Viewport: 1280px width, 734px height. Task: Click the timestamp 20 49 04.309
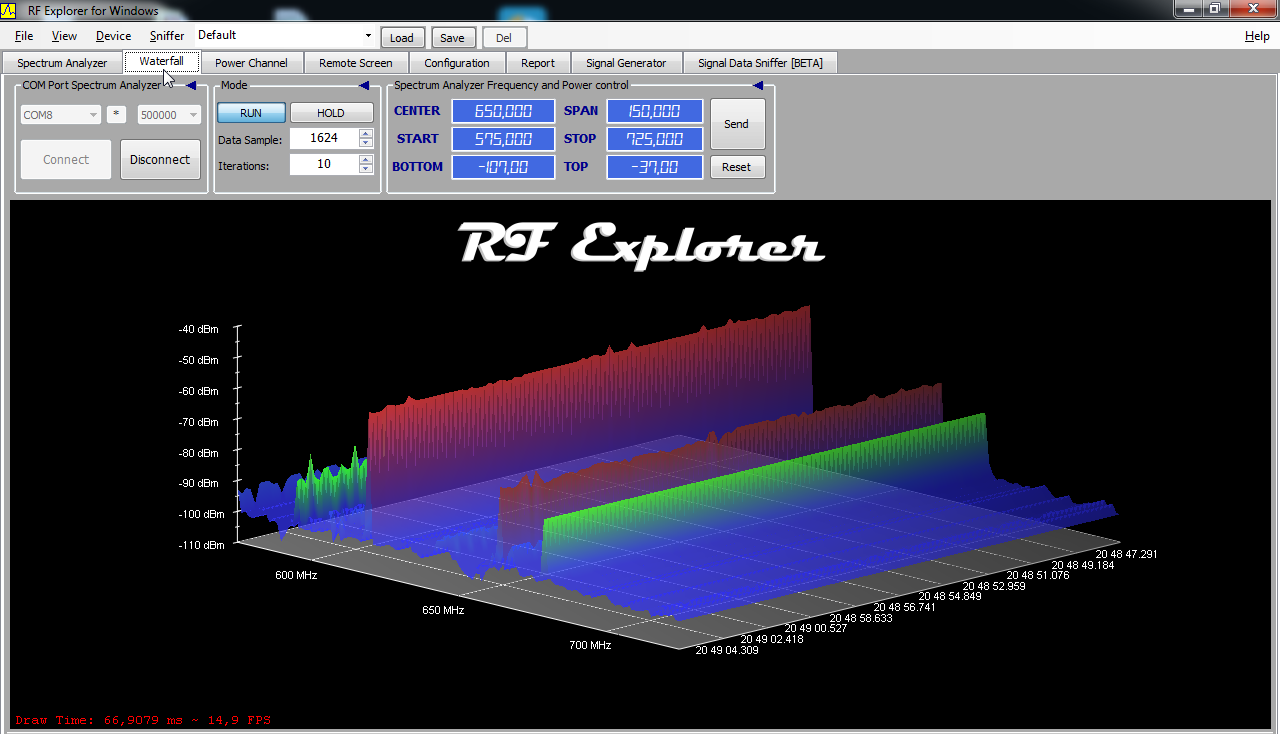click(727, 650)
